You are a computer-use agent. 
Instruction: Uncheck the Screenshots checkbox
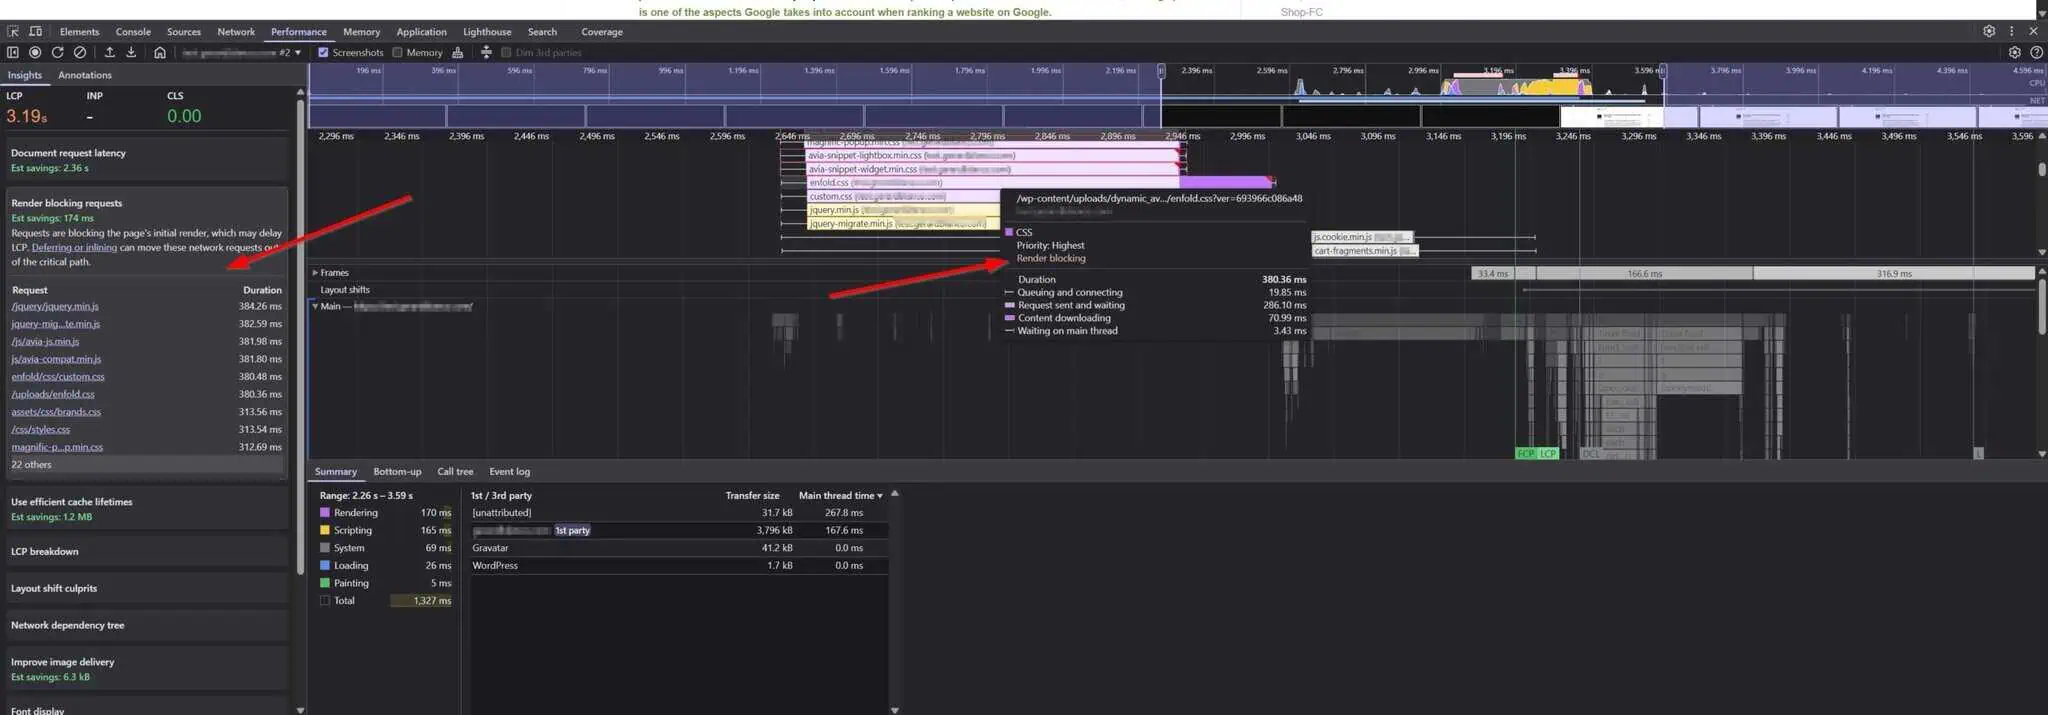coord(323,52)
